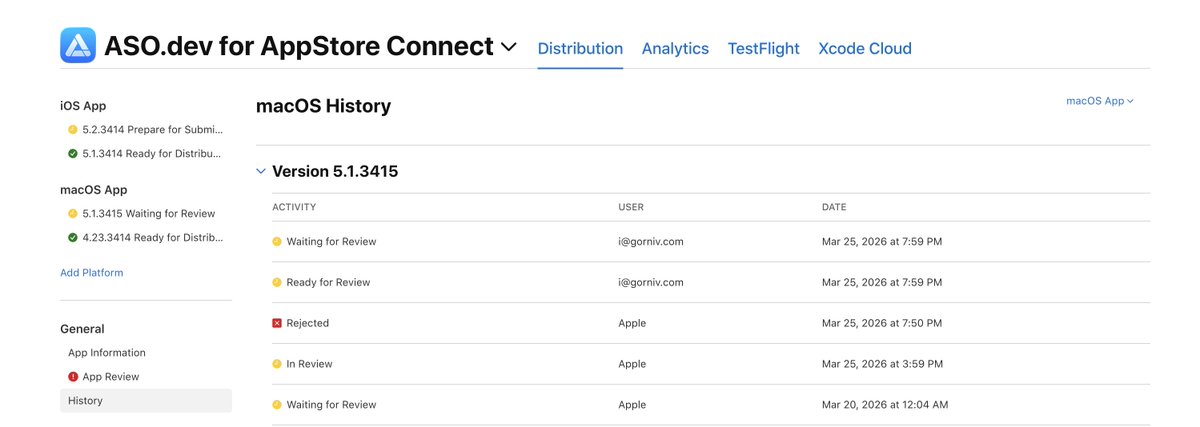Click the red Rejected status icon
The width and height of the screenshot is (1200, 427).
tap(277, 323)
